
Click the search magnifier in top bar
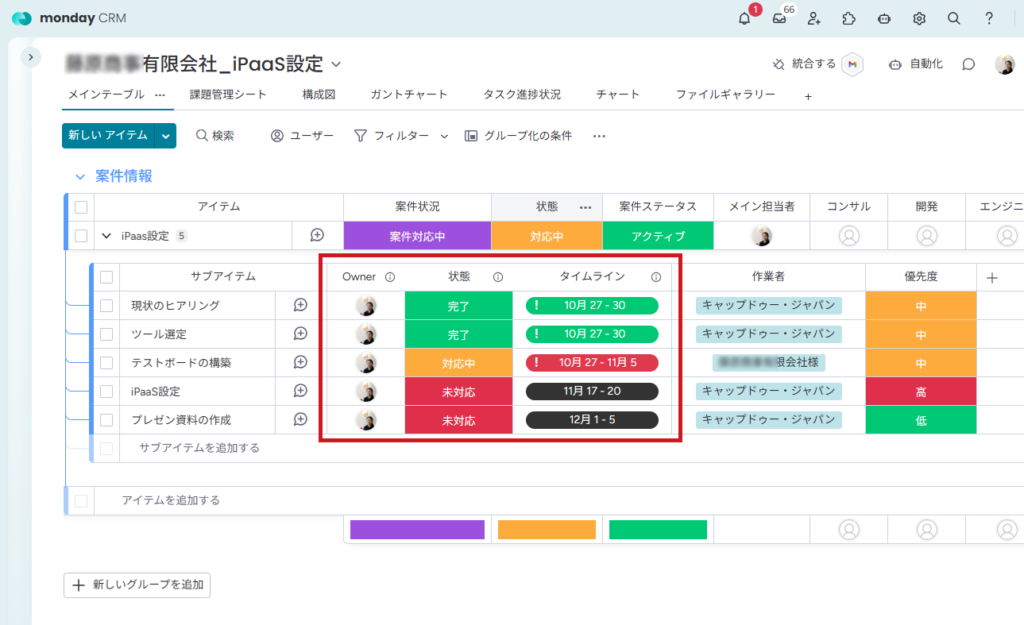point(954,18)
